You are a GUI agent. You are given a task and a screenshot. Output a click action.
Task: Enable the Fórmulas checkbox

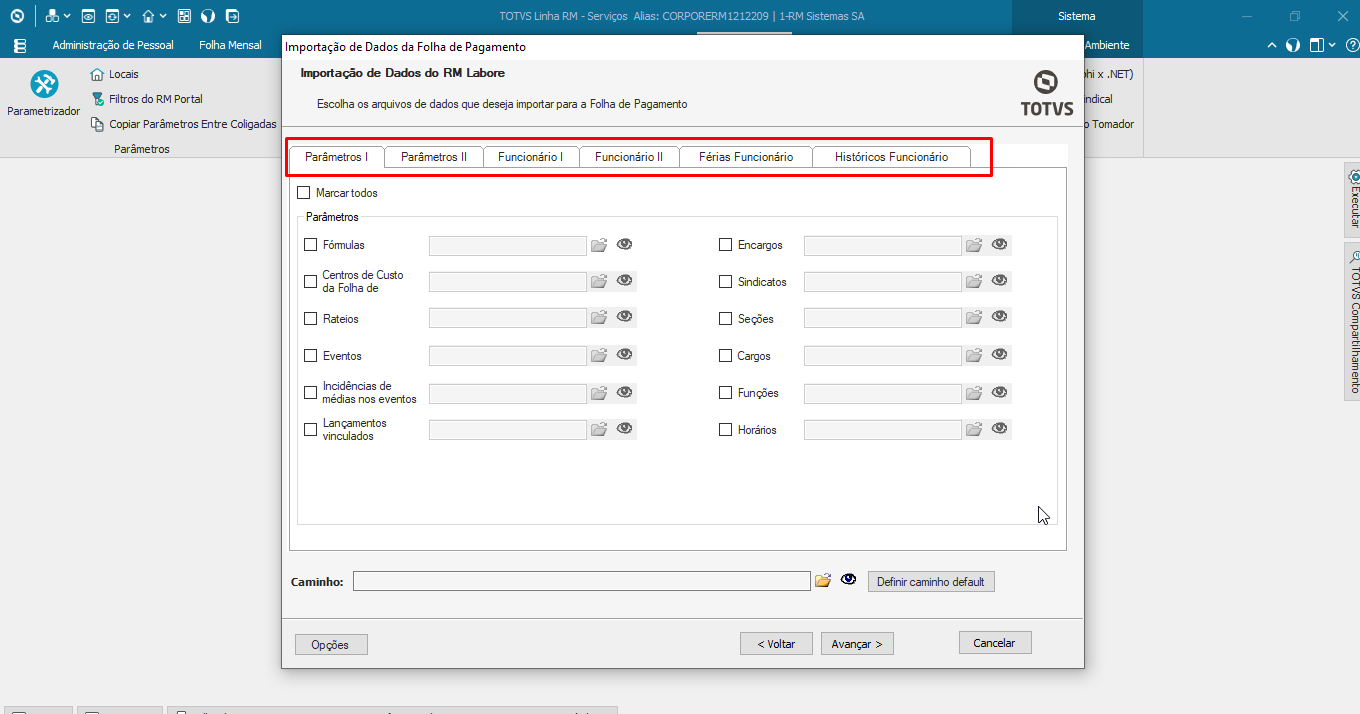click(310, 244)
